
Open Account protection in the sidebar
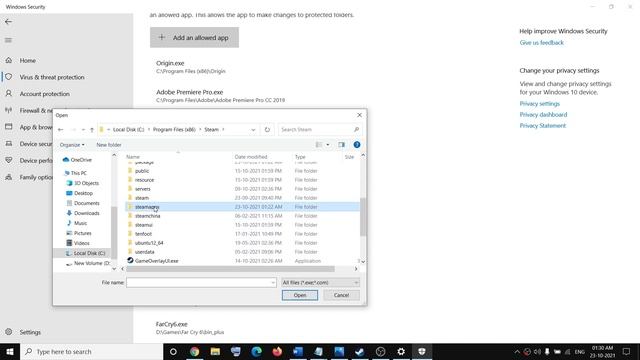pos(44,94)
